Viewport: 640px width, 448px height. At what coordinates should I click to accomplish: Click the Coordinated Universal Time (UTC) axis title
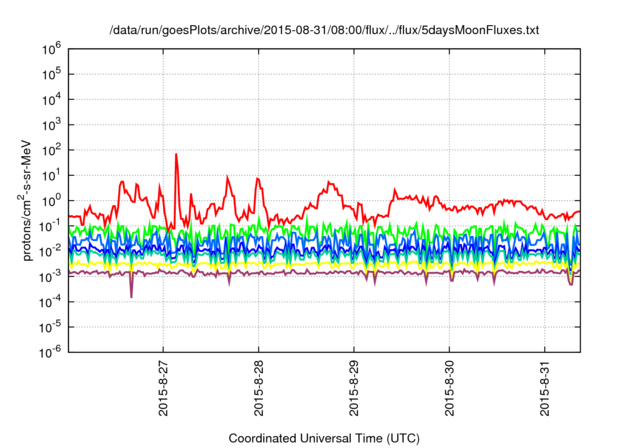coord(324,439)
